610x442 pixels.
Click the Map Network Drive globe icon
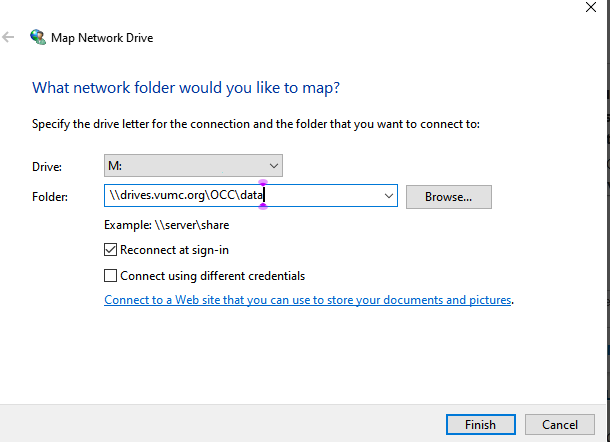click(38, 38)
